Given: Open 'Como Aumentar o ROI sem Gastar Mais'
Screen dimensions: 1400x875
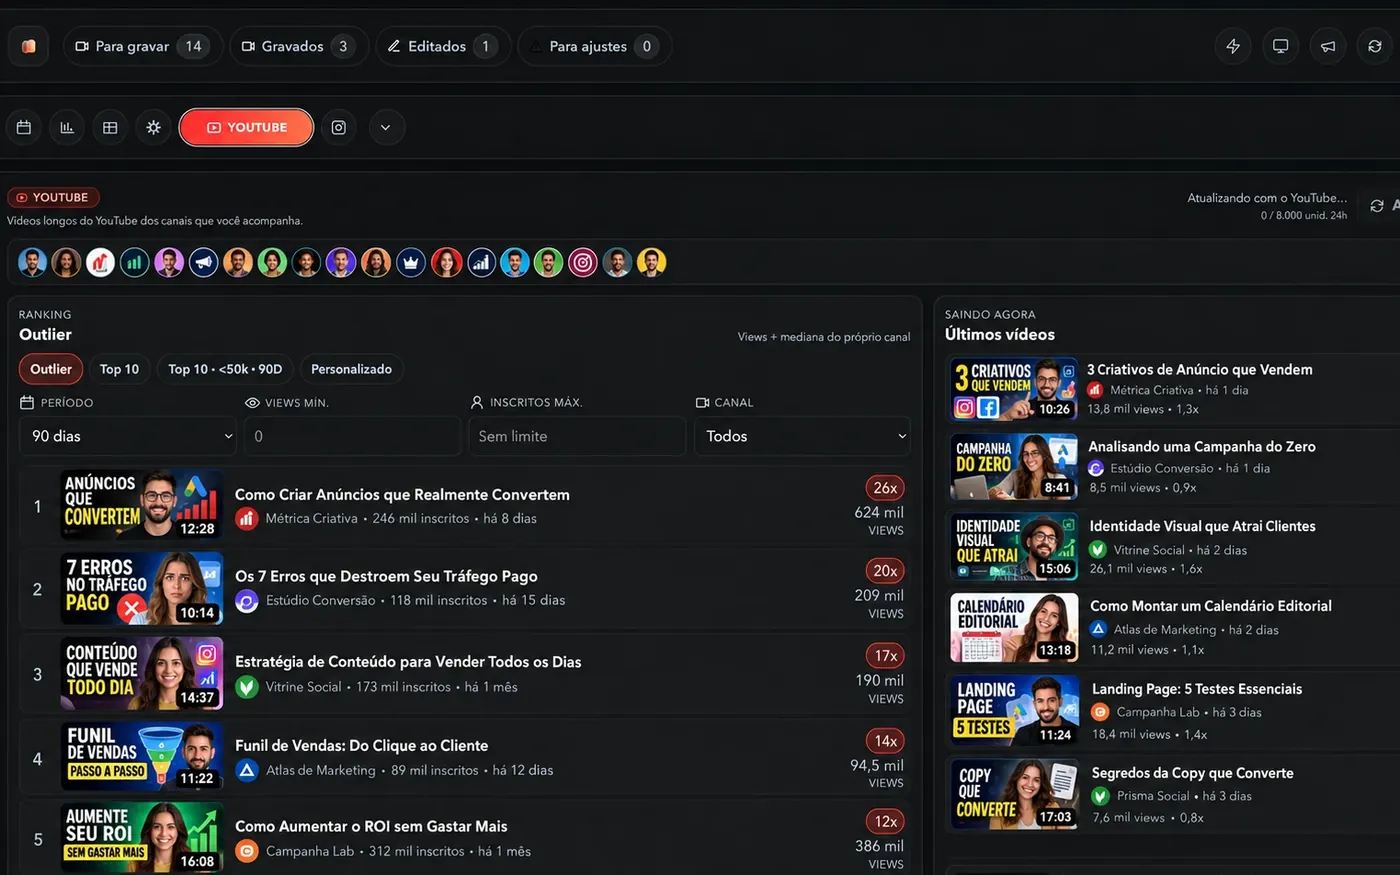Looking at the screenshot, I should 371,826.
